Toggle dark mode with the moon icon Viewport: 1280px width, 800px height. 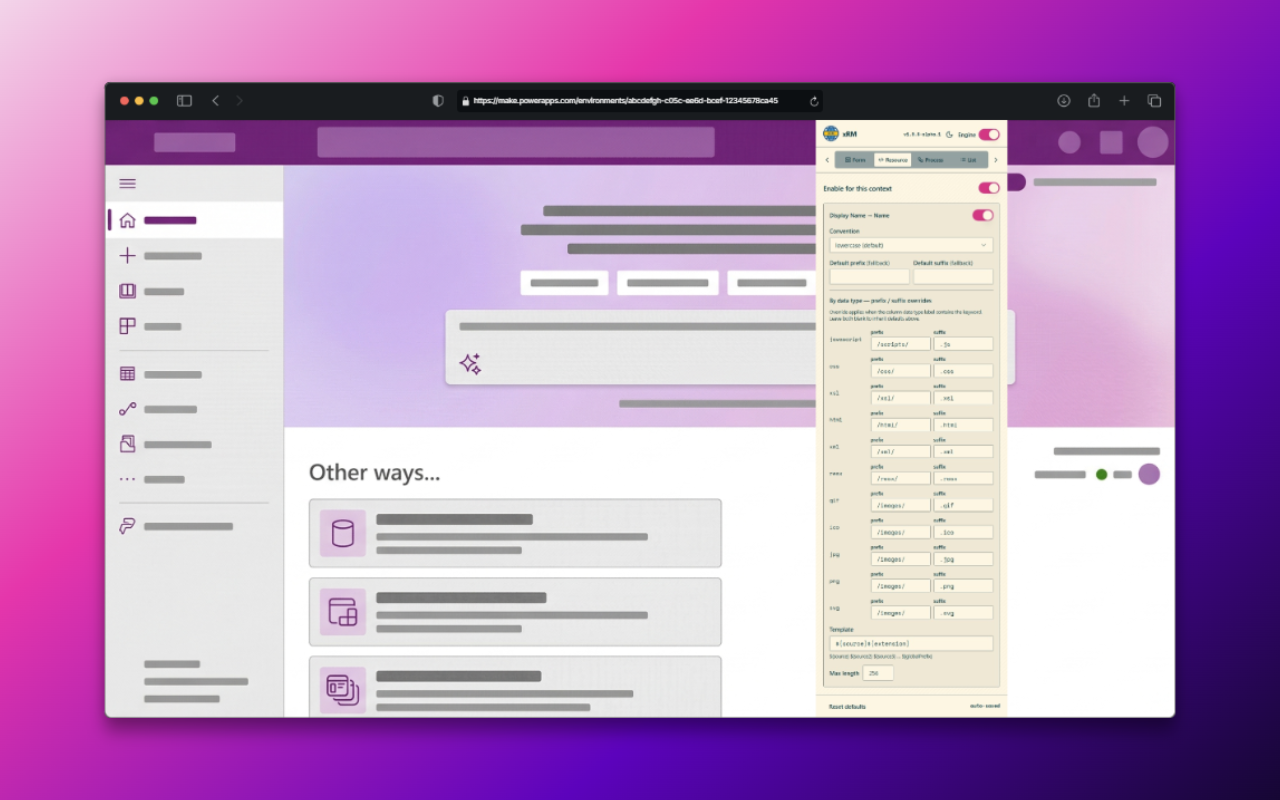[949, 134]
